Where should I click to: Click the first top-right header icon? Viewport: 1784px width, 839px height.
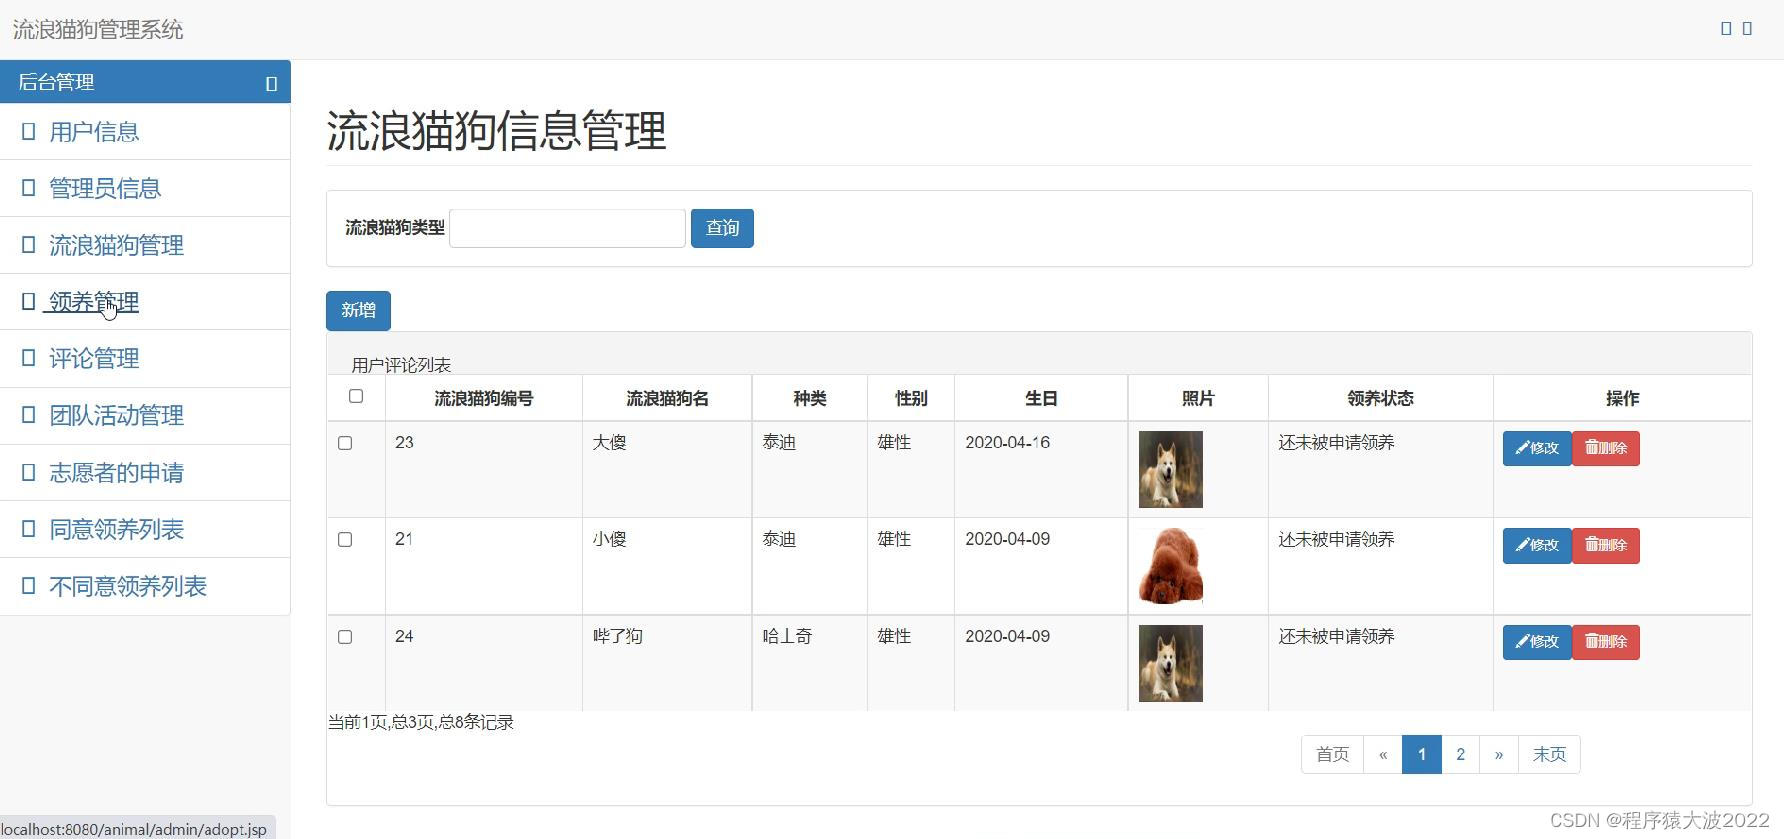pos(1726,29)
